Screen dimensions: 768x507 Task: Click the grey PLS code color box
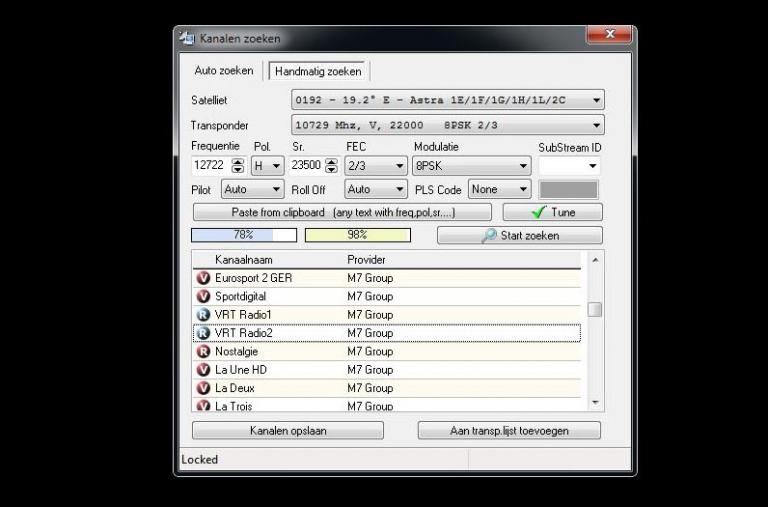(x=568, y=190)
